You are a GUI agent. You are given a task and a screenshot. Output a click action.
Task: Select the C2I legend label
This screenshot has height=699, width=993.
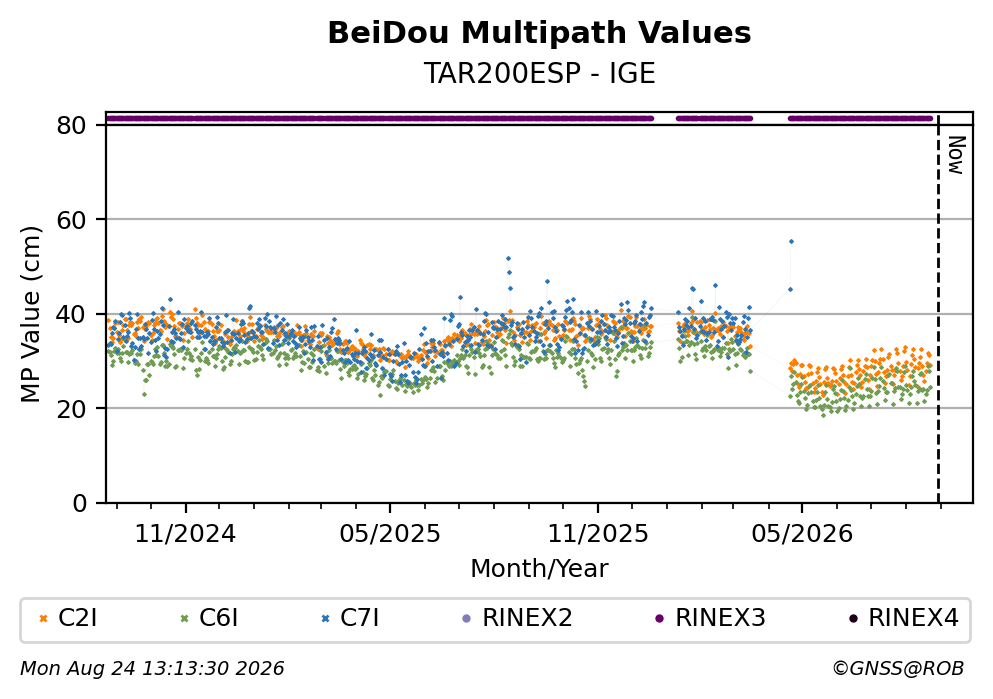point(78,618)
